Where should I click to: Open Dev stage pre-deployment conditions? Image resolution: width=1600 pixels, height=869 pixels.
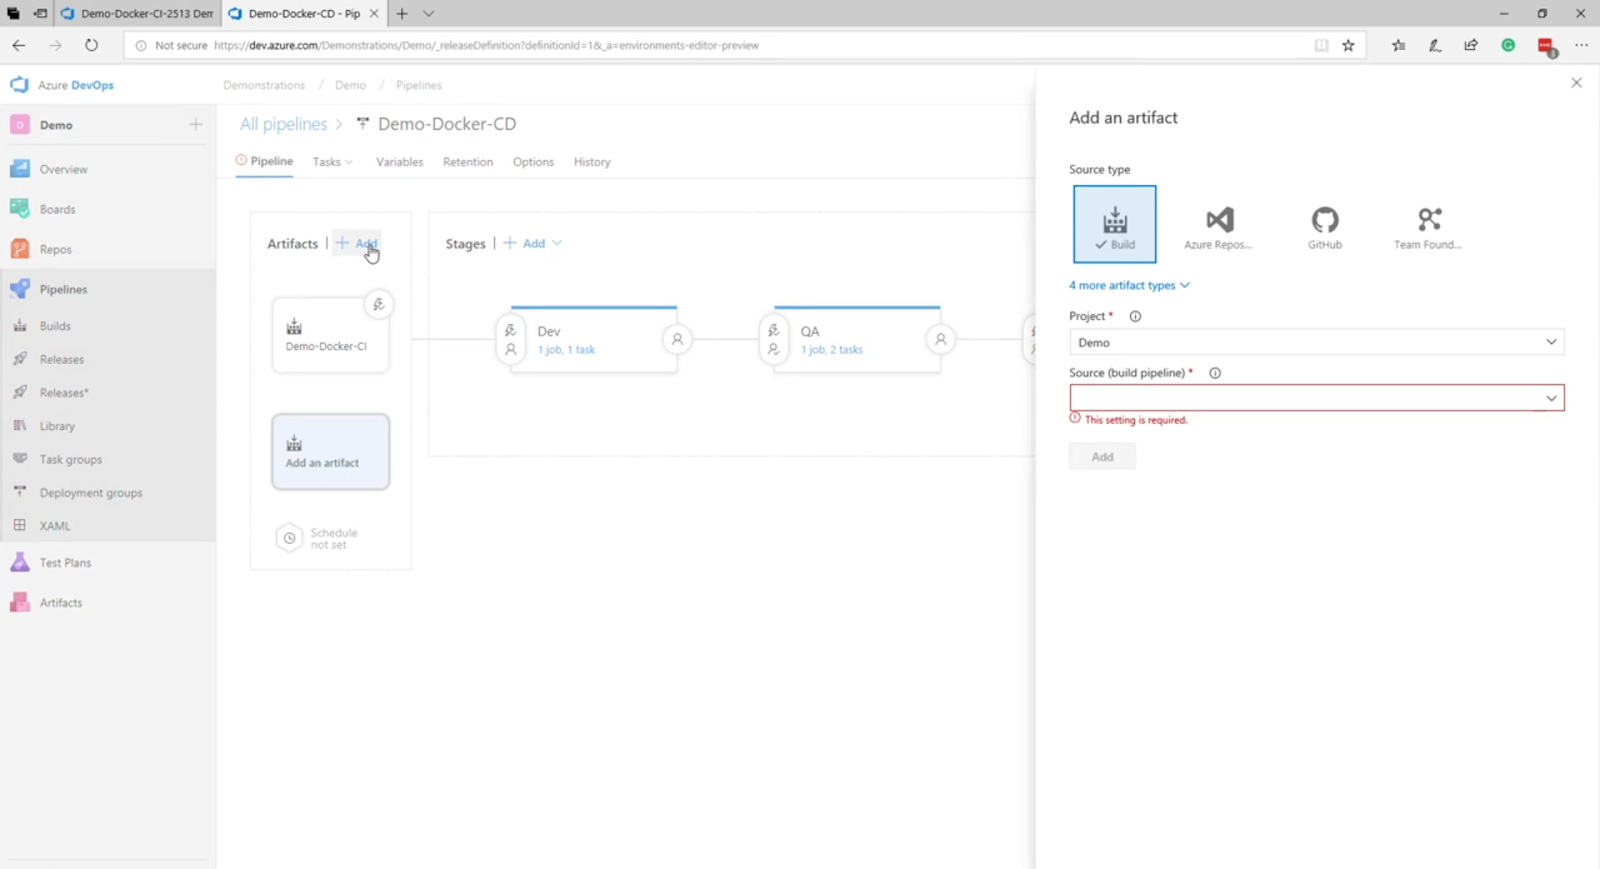click(510, 339)
